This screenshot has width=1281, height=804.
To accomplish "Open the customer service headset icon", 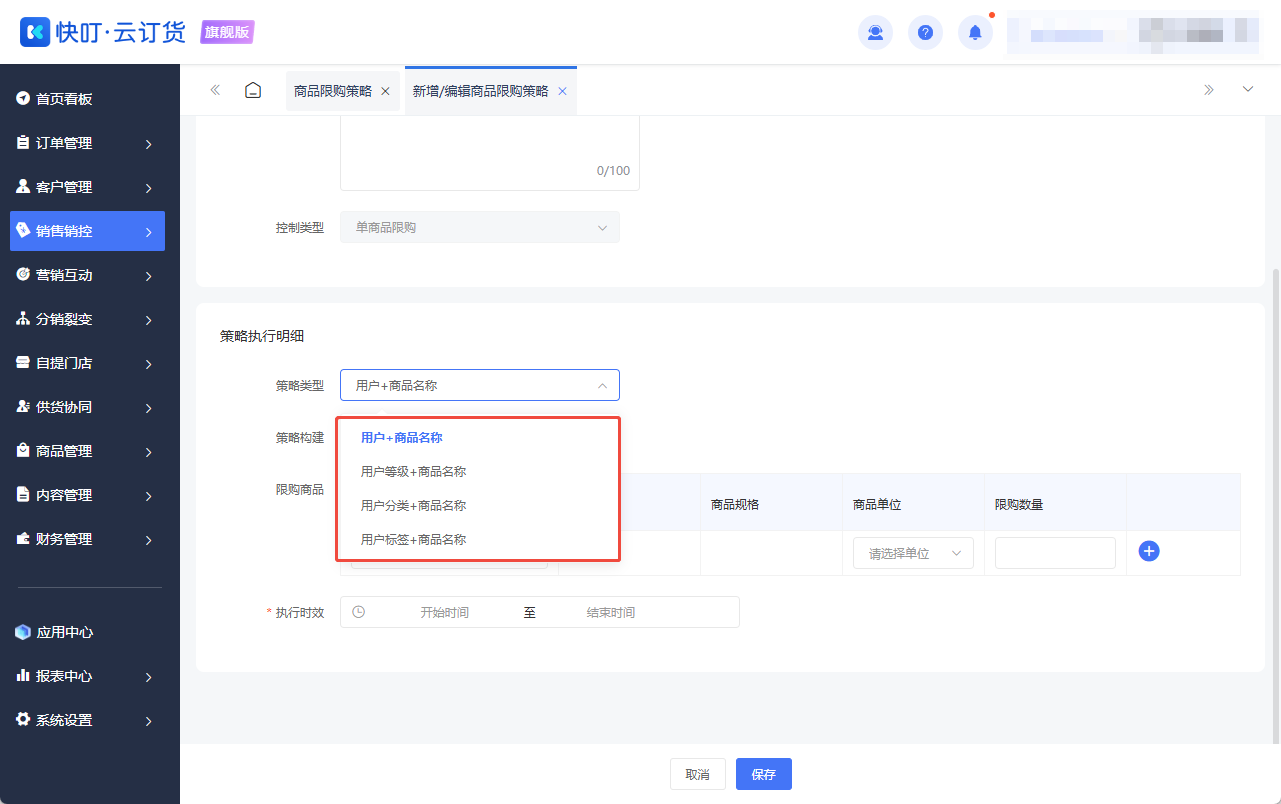I will click(875, 33).
